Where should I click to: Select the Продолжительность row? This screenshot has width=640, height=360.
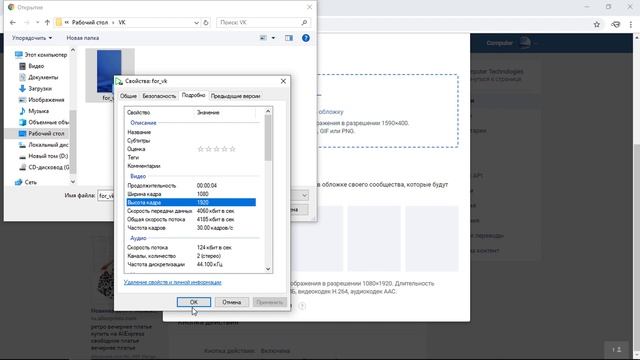point(191,185)
